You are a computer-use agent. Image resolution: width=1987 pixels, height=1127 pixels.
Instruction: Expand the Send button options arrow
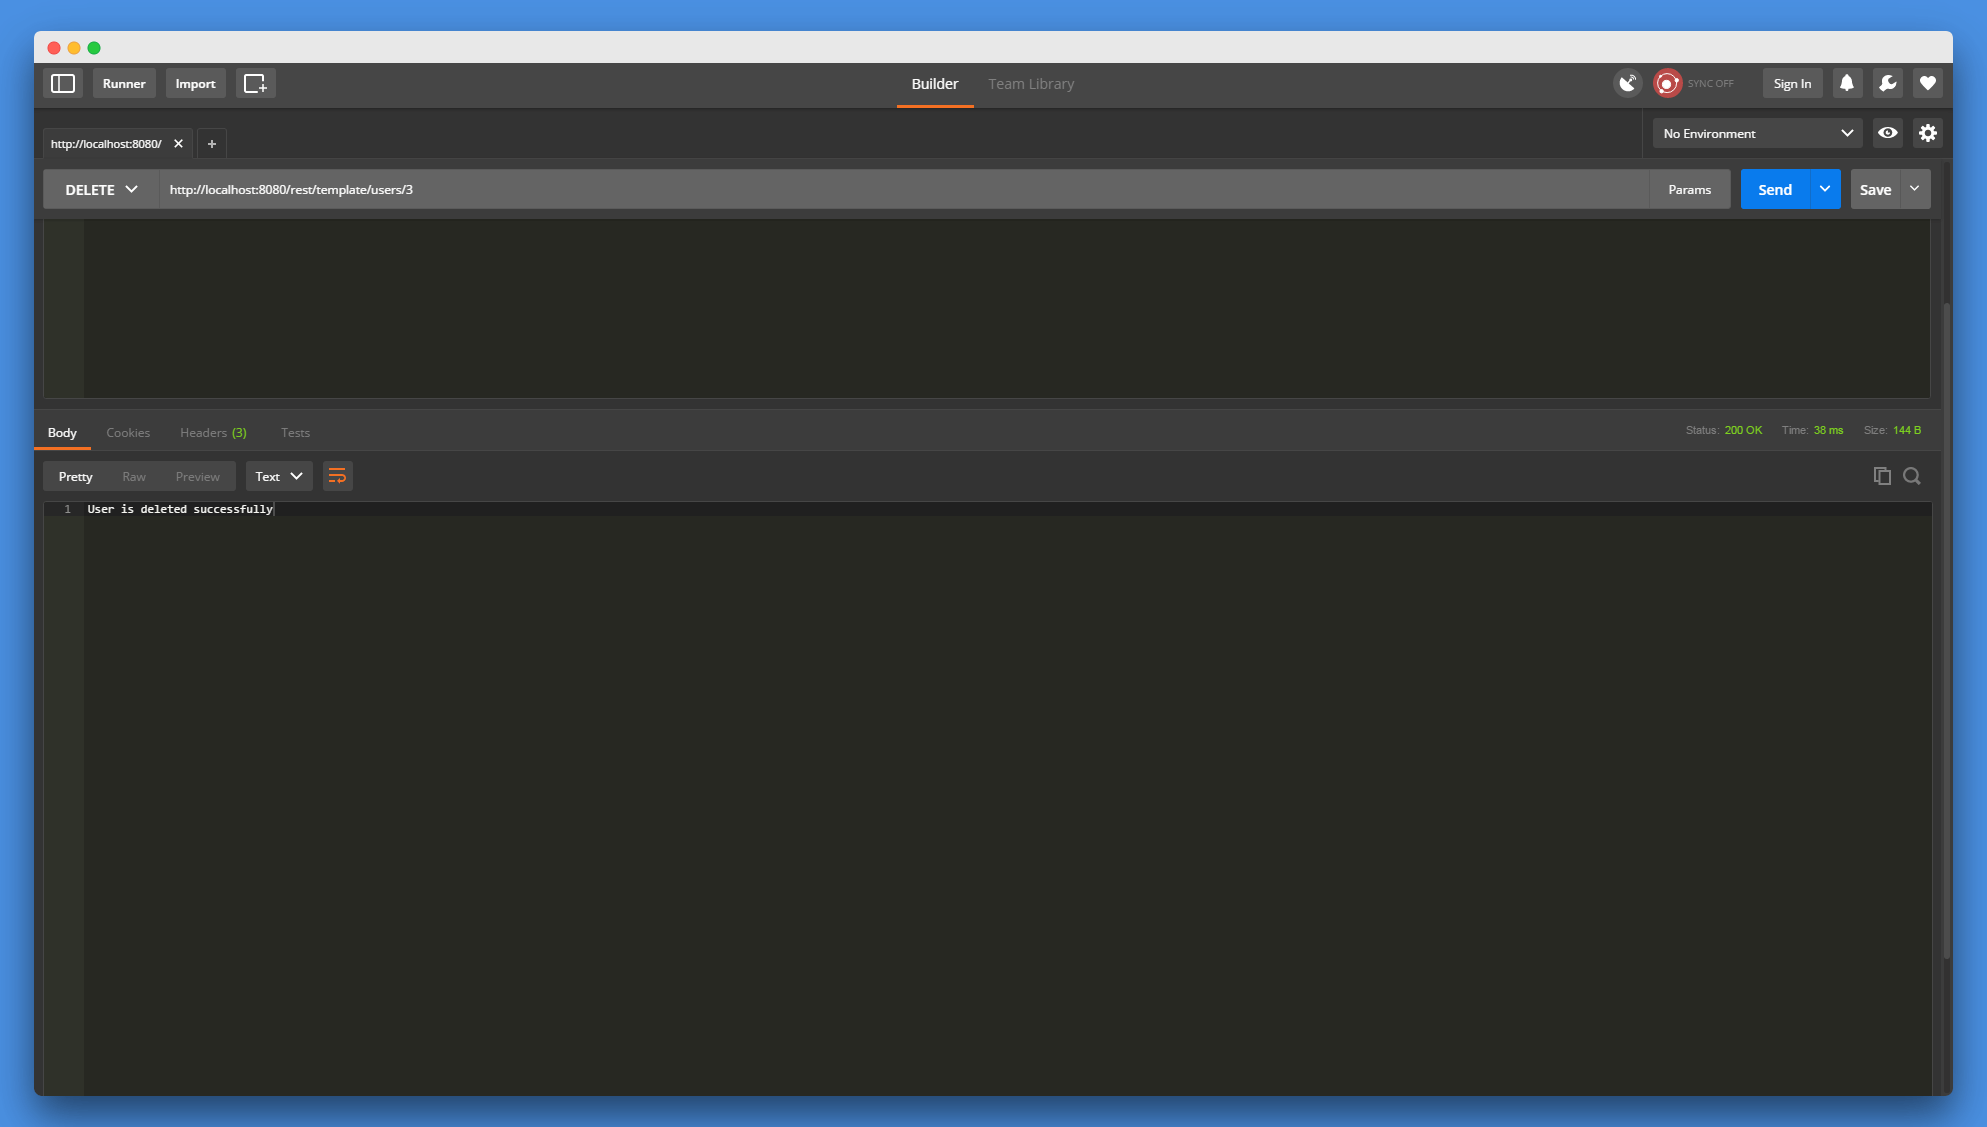(1825, 189)
